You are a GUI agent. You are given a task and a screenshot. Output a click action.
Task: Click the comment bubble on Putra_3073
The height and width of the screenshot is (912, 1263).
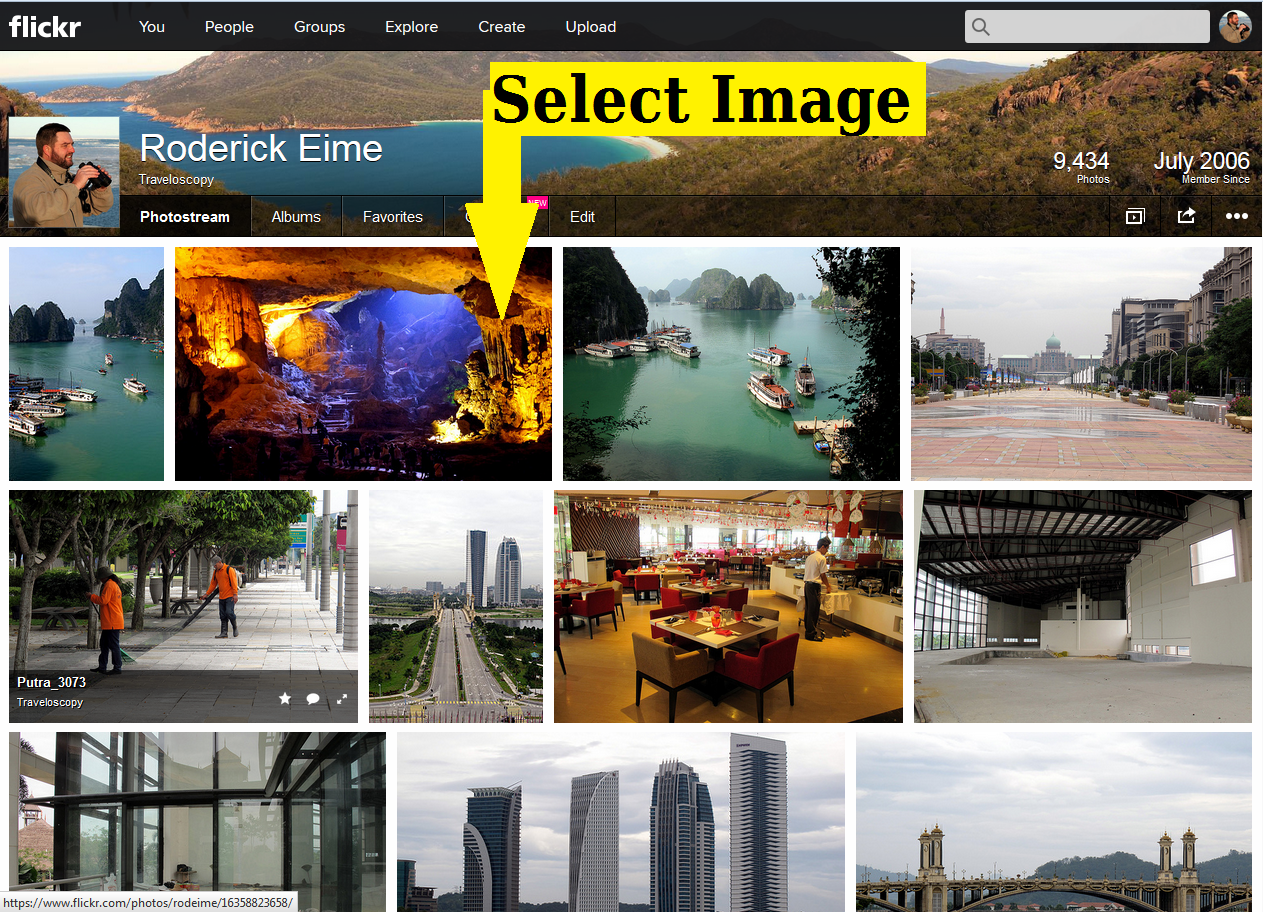tap(313, 699)
